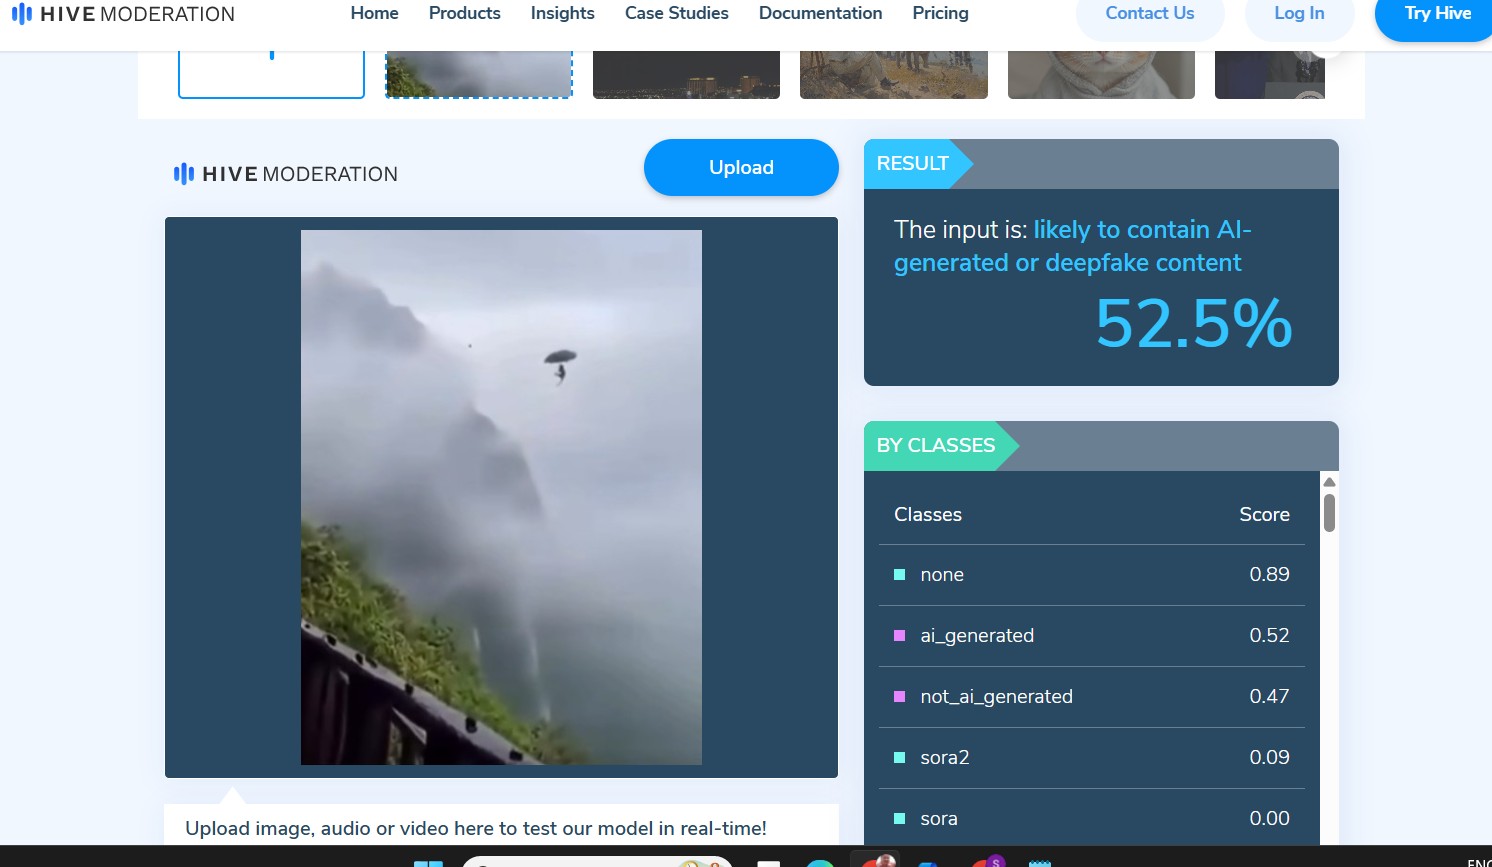Choose the painting sample thumbnail with figures
This screenshot has height=867, width=1492.
tap(893, 75)
